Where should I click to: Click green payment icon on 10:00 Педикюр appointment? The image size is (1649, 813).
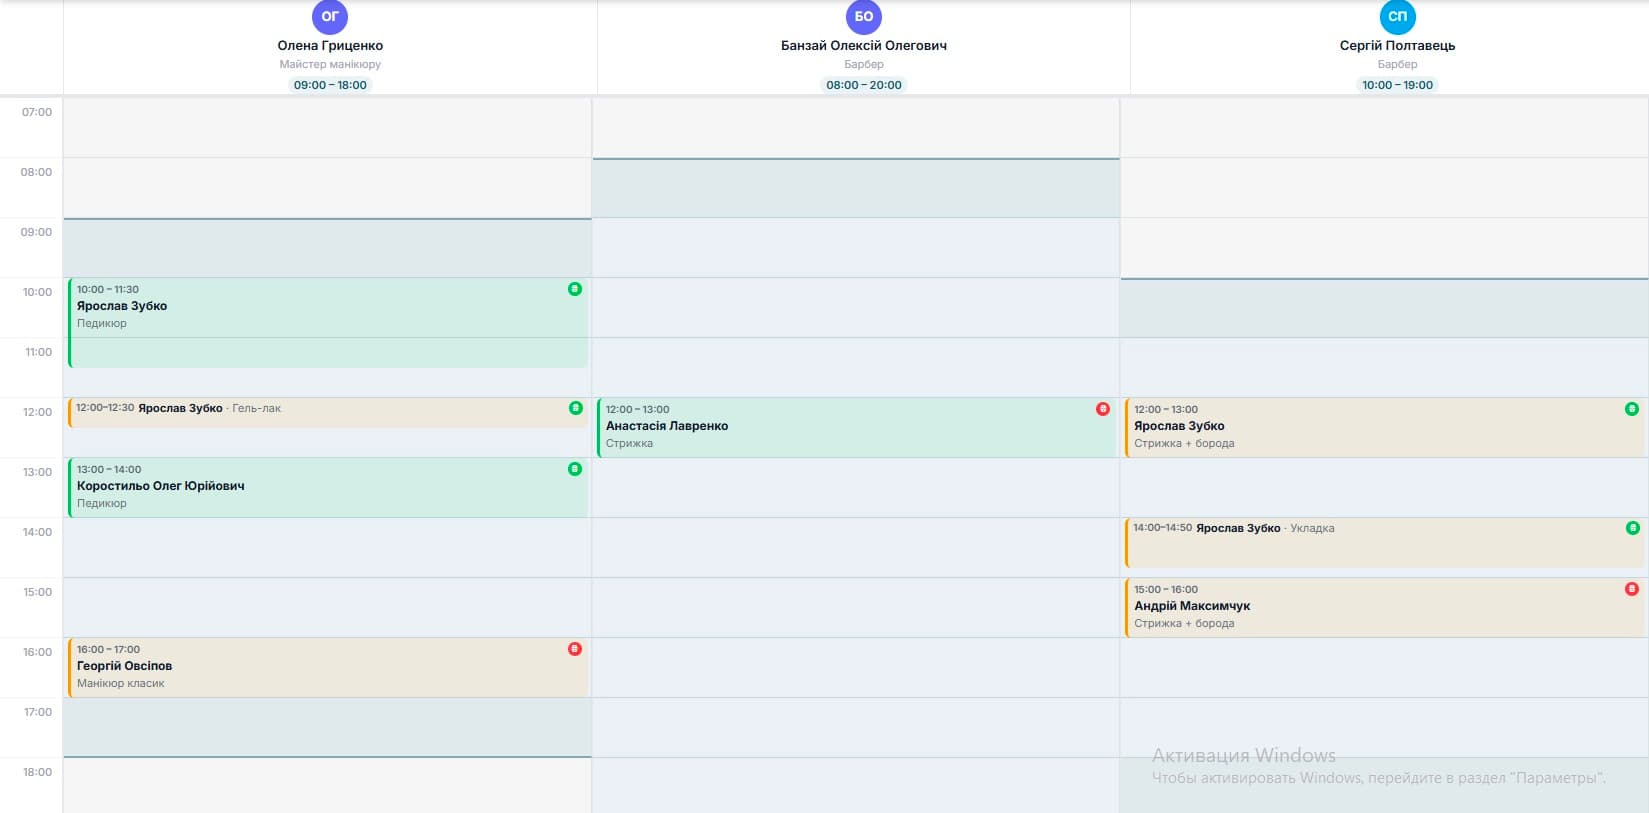575,289
